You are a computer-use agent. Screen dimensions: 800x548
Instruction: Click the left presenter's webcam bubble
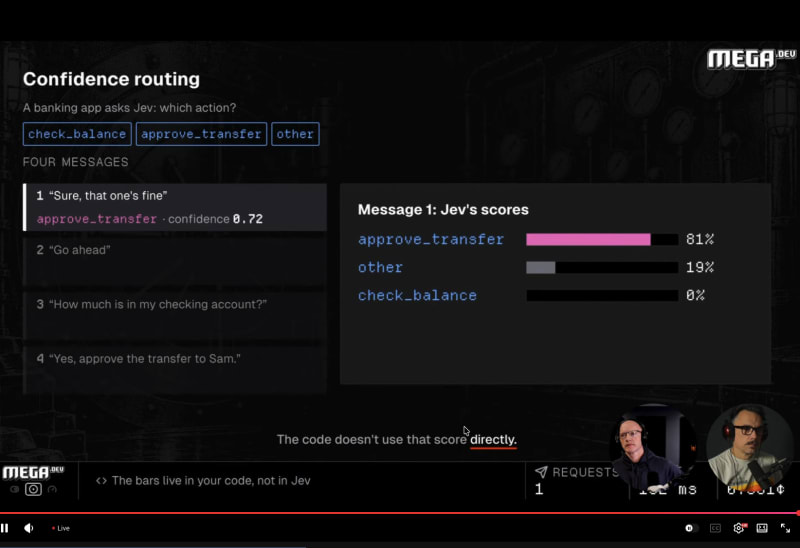(x=652, y=447)
